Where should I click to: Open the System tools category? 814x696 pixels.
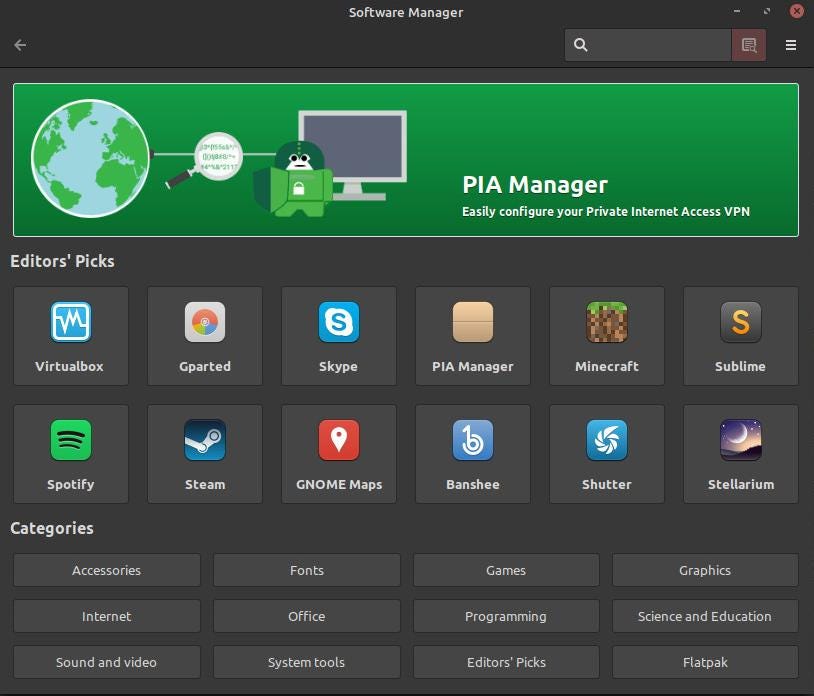point(307,662)
